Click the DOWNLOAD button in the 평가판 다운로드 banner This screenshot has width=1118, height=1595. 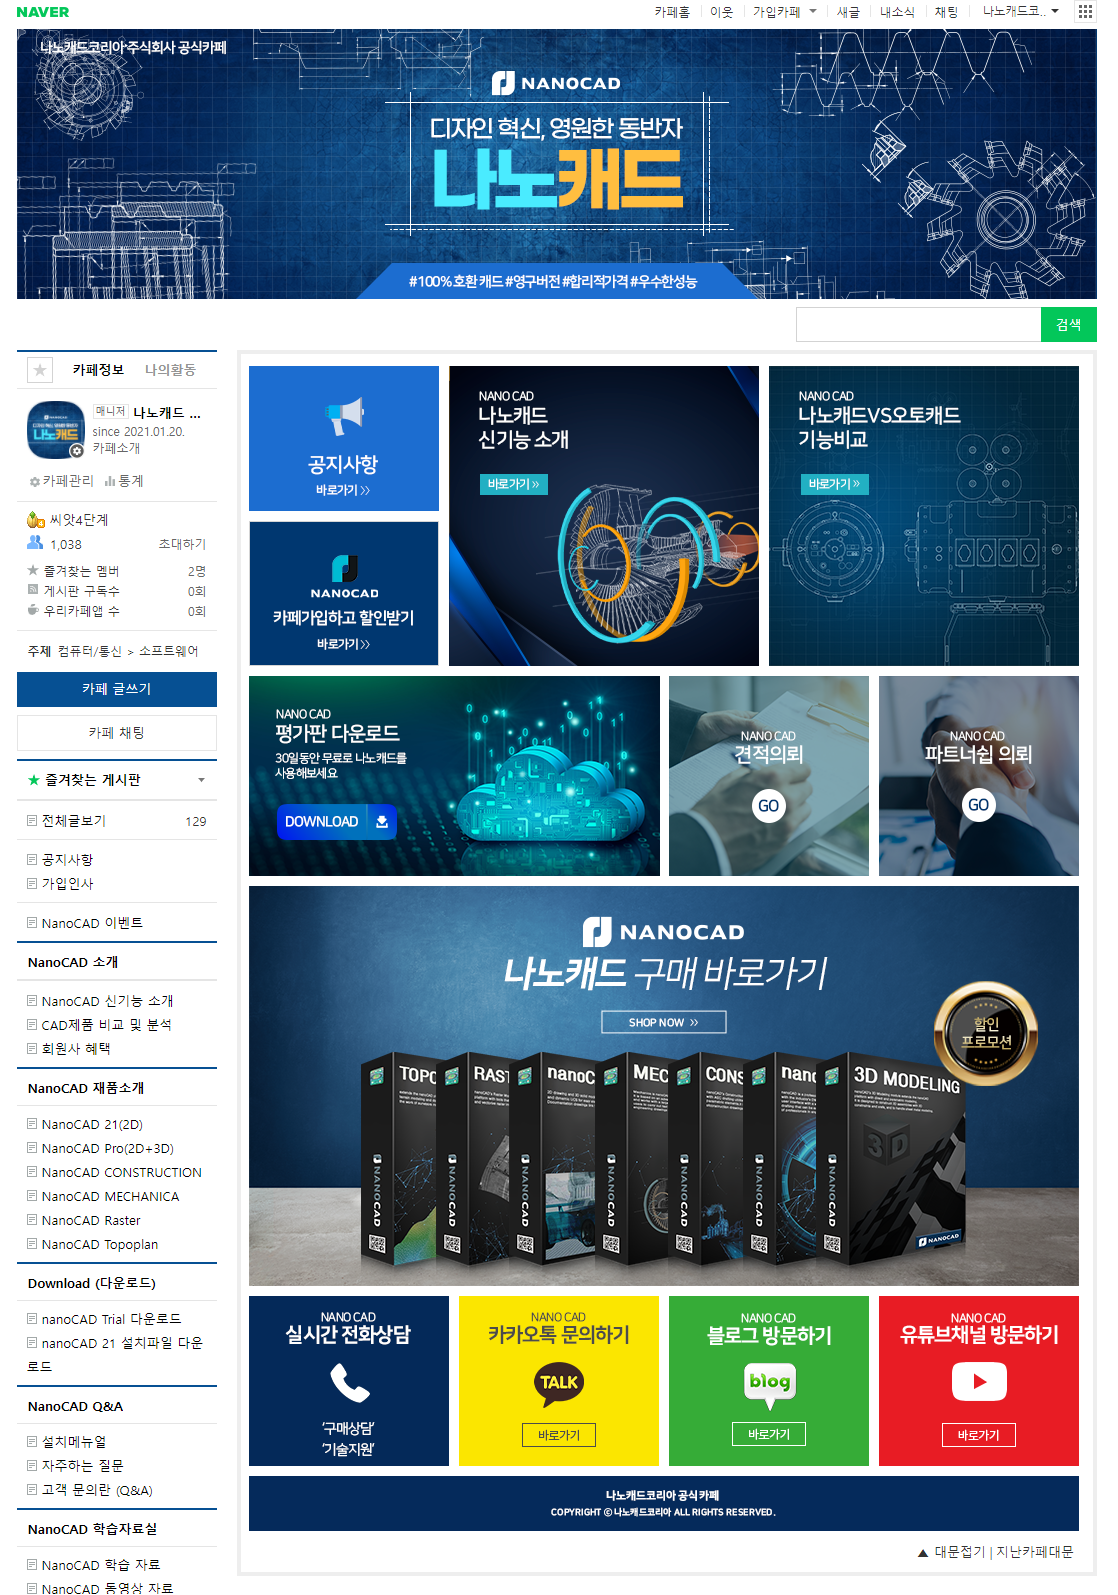(336, 822)
